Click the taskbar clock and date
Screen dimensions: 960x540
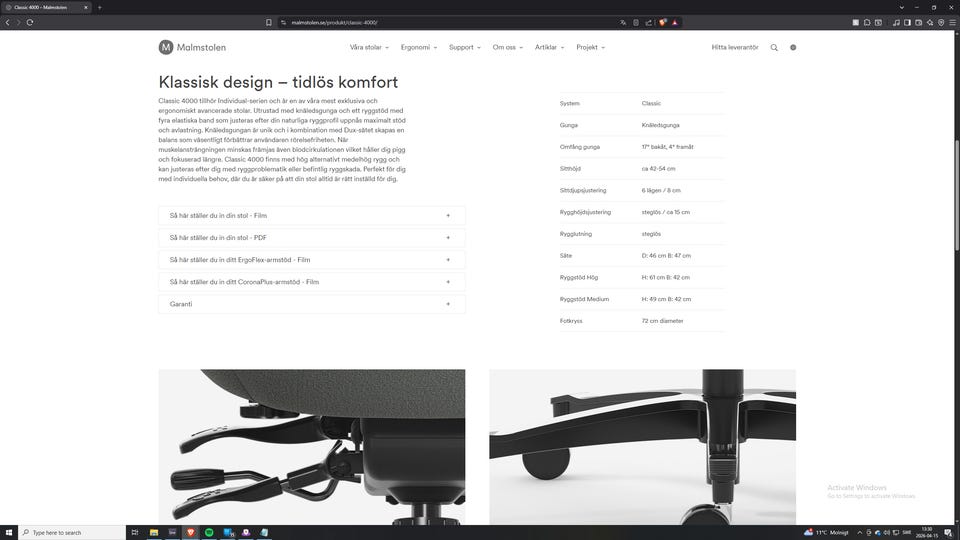927,533
